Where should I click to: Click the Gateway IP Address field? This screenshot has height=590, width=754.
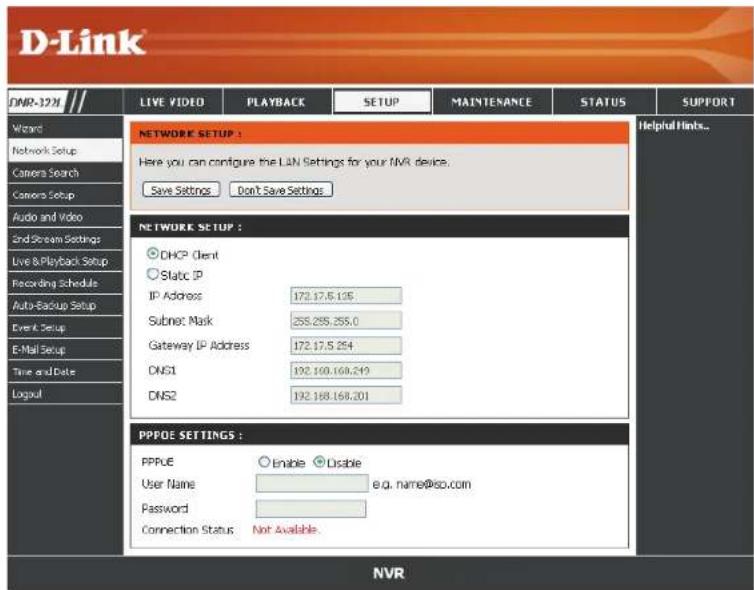(x=346, y=345)
